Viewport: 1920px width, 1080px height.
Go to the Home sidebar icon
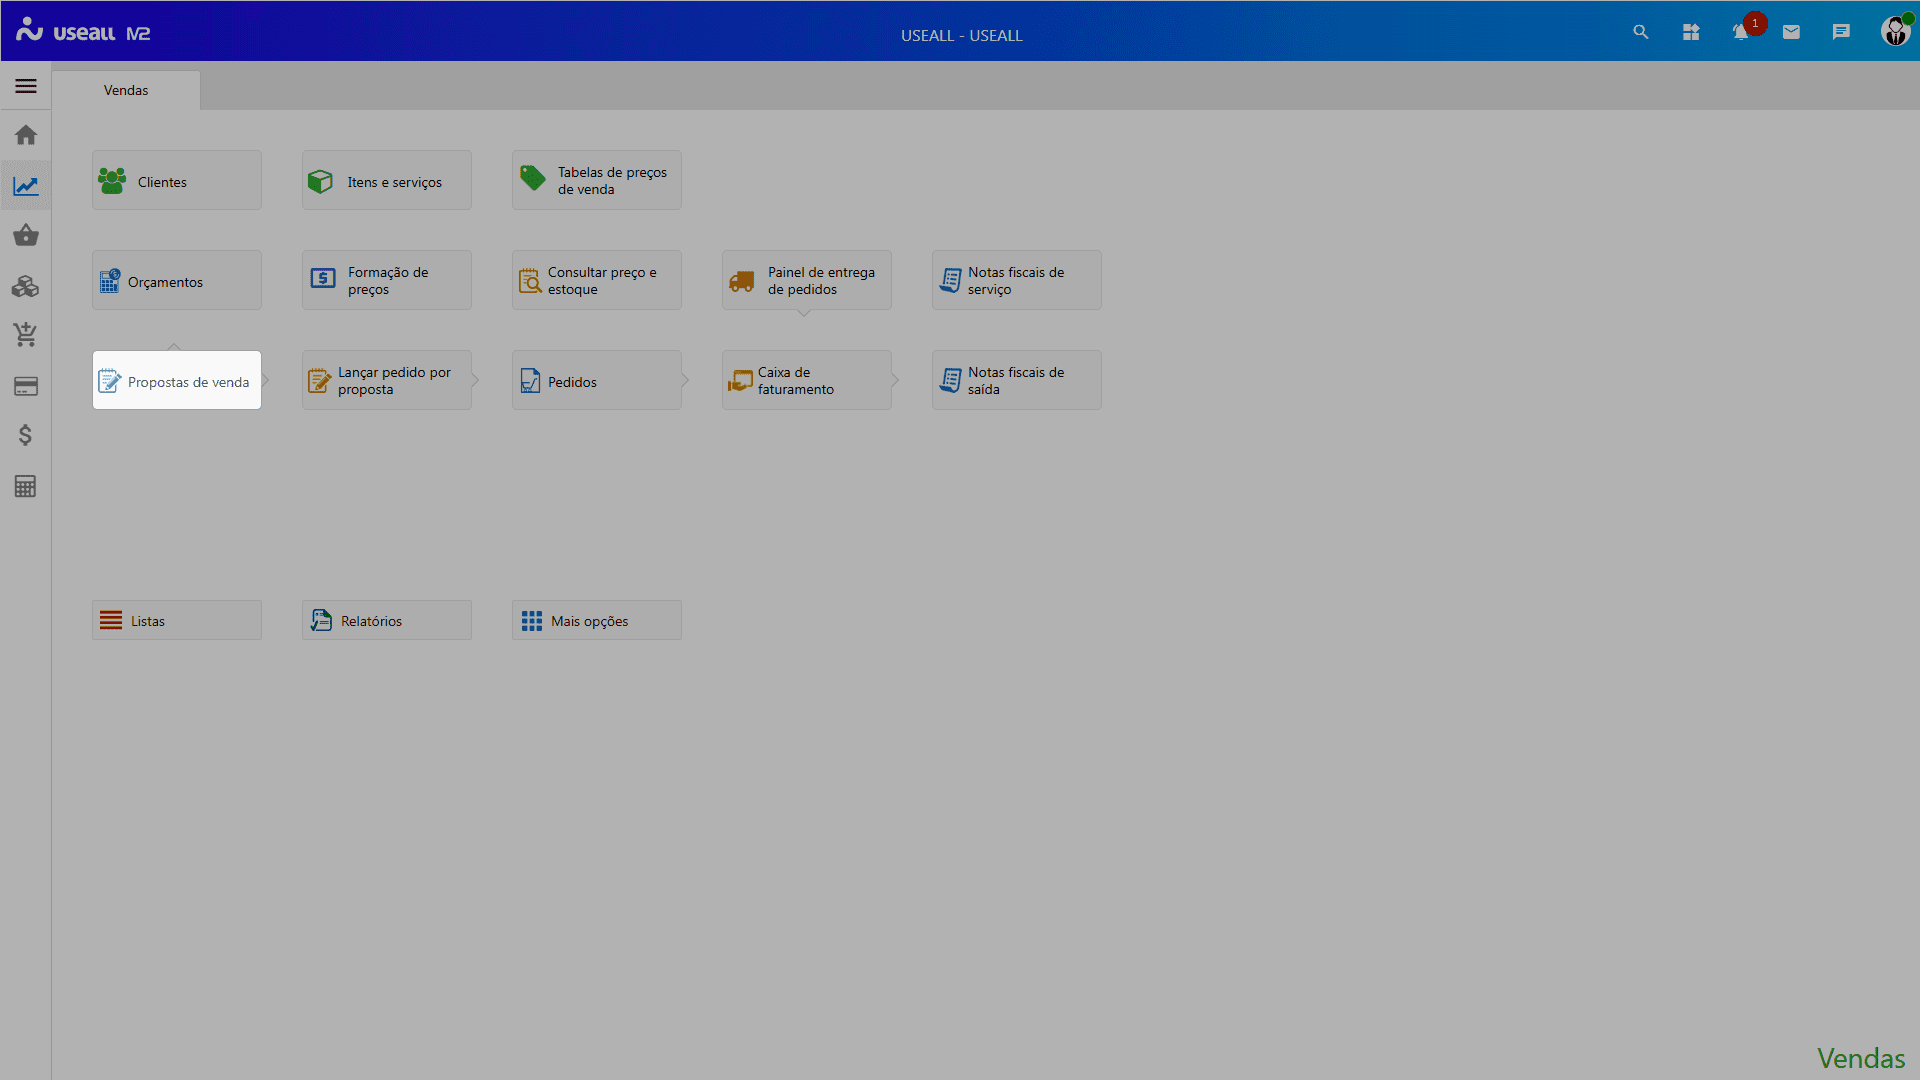tap(26, 135)
